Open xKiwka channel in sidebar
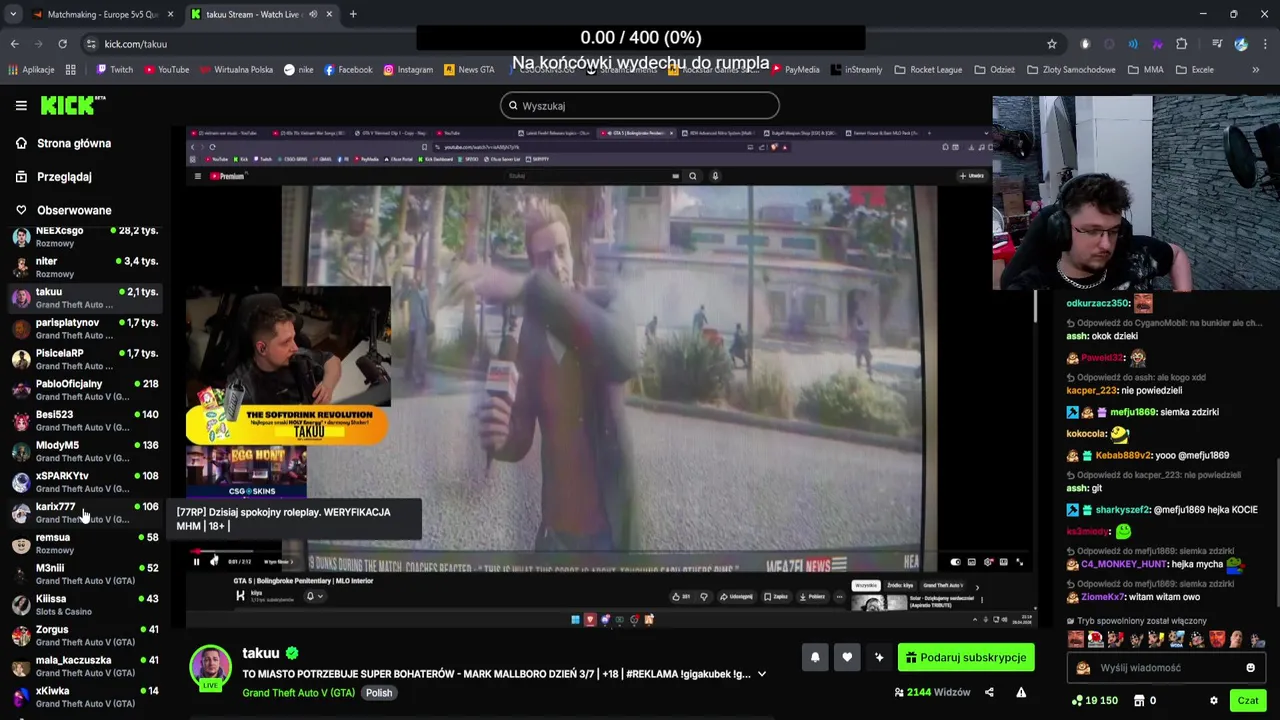Viewport: 1280px width, 720px height. (x=85, y=697)
